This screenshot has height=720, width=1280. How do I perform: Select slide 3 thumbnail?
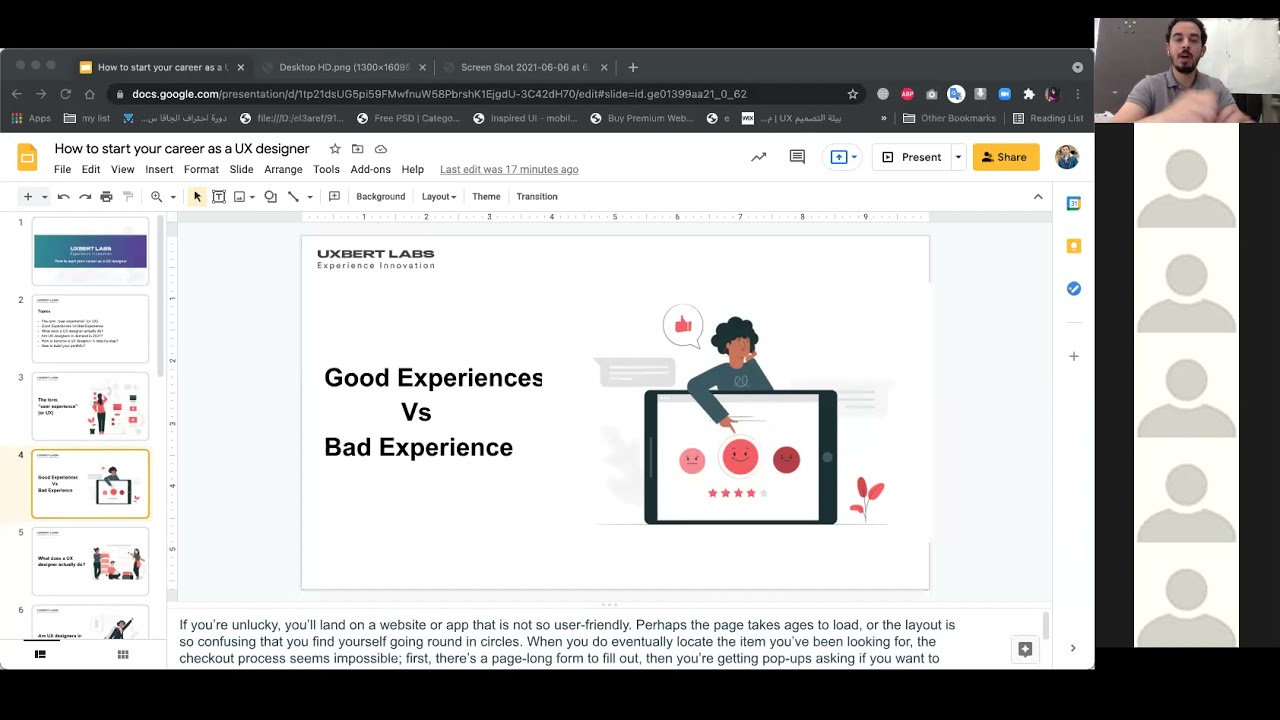pyautogui.click(x=90, y=406)
